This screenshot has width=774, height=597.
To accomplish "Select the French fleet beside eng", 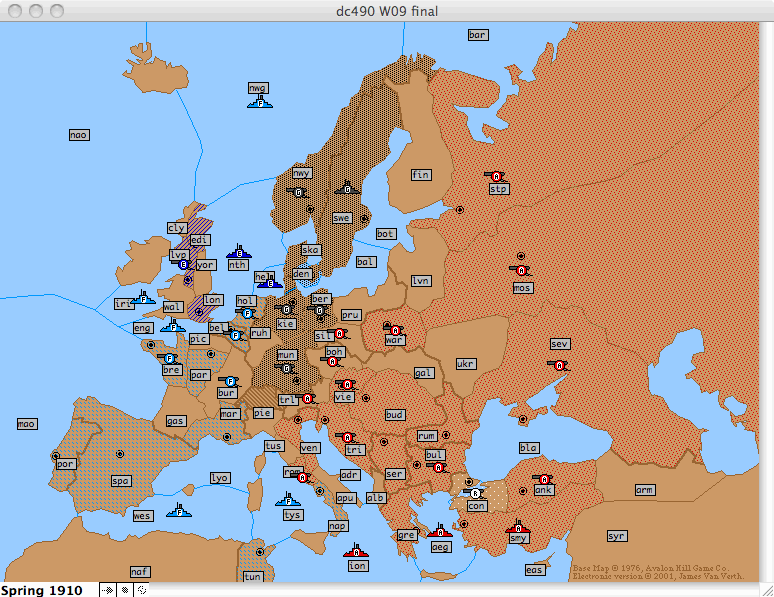I will pyautogui.click(x=173, y=326).
